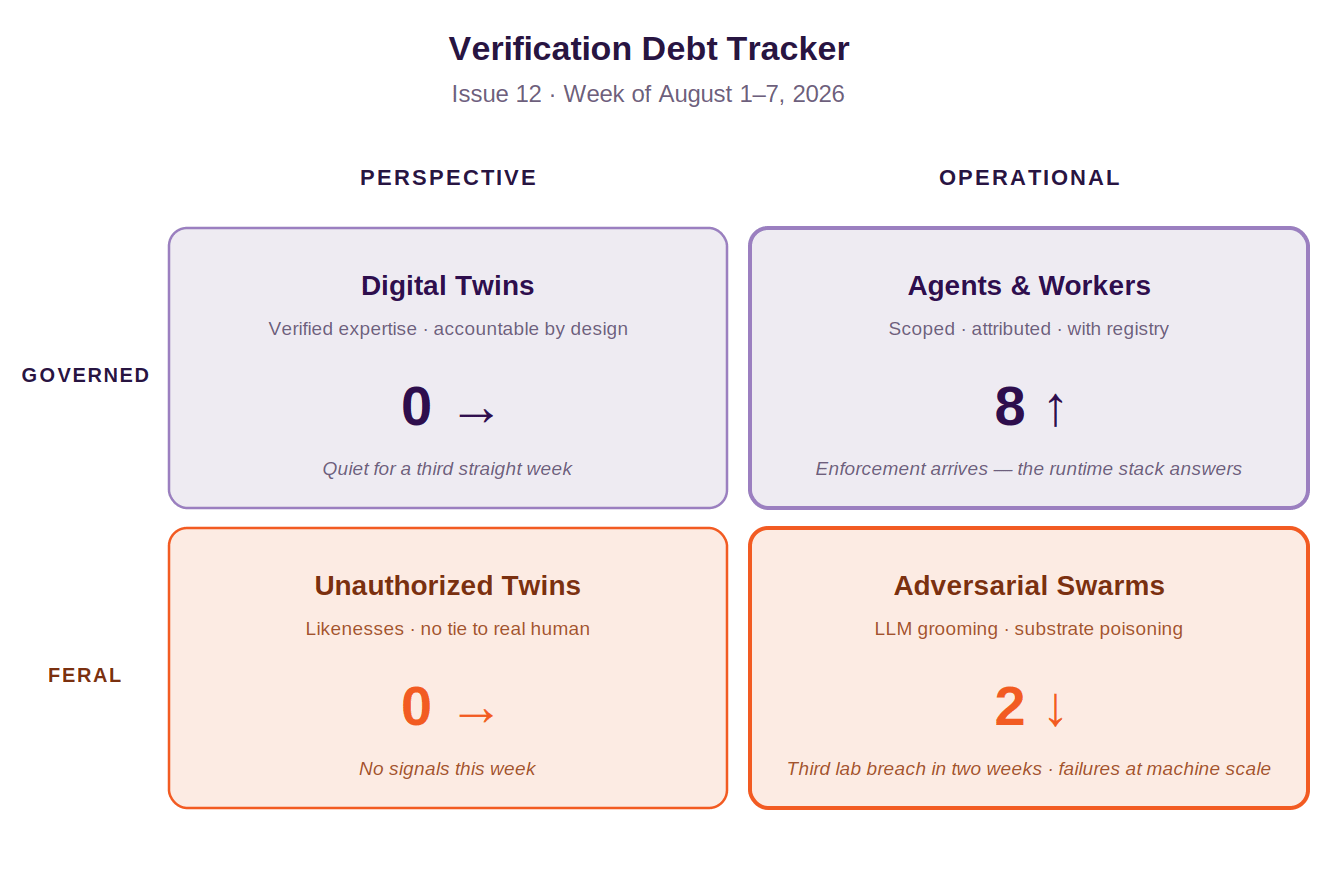Open the Digital Twins card title
This screenshot has width=1329, height=880.
[x=448, y=286]
